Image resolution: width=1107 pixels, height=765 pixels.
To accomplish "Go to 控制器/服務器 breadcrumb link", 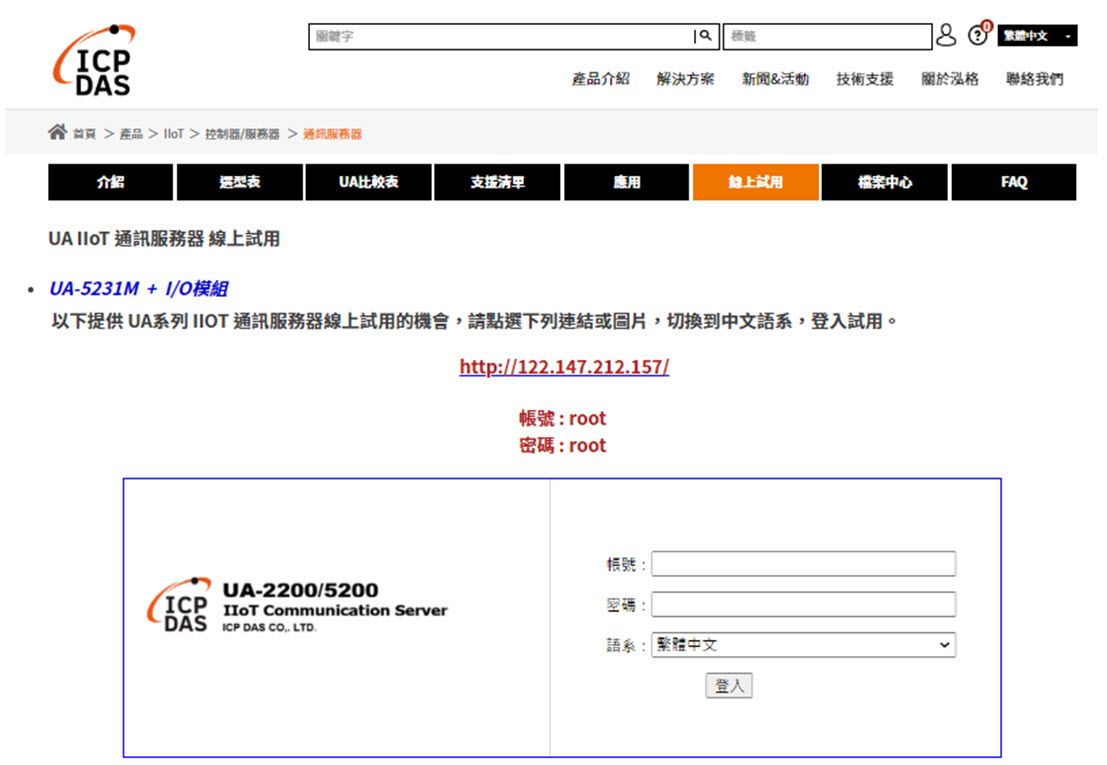I will (242, 134).
